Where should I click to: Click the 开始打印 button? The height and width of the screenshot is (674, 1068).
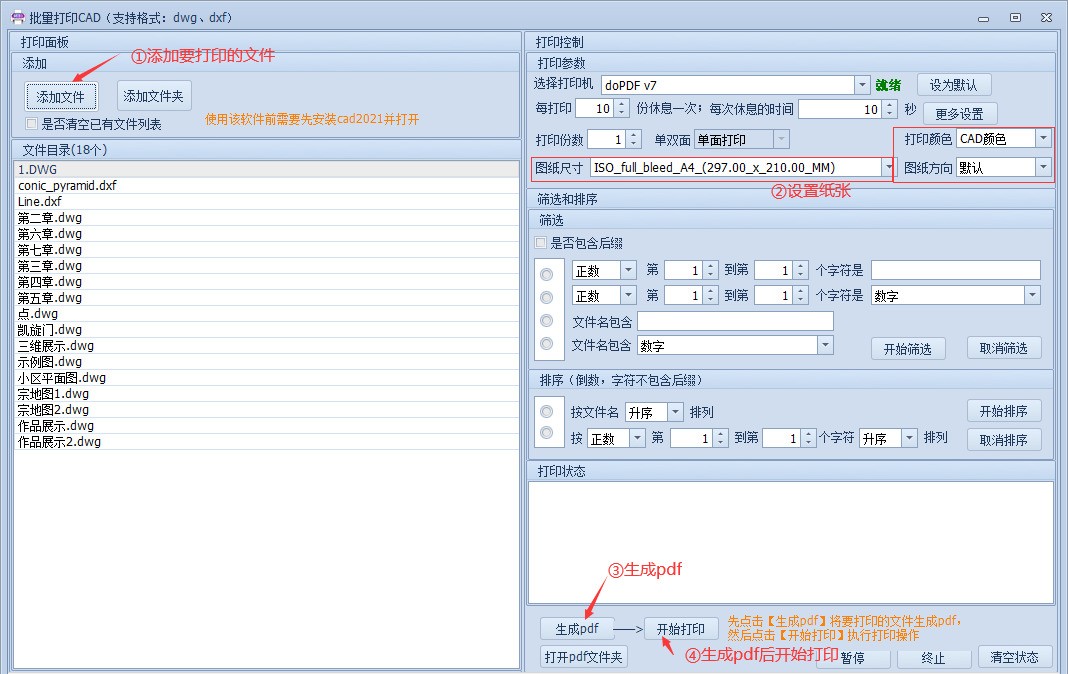click(x=681, y=629)
